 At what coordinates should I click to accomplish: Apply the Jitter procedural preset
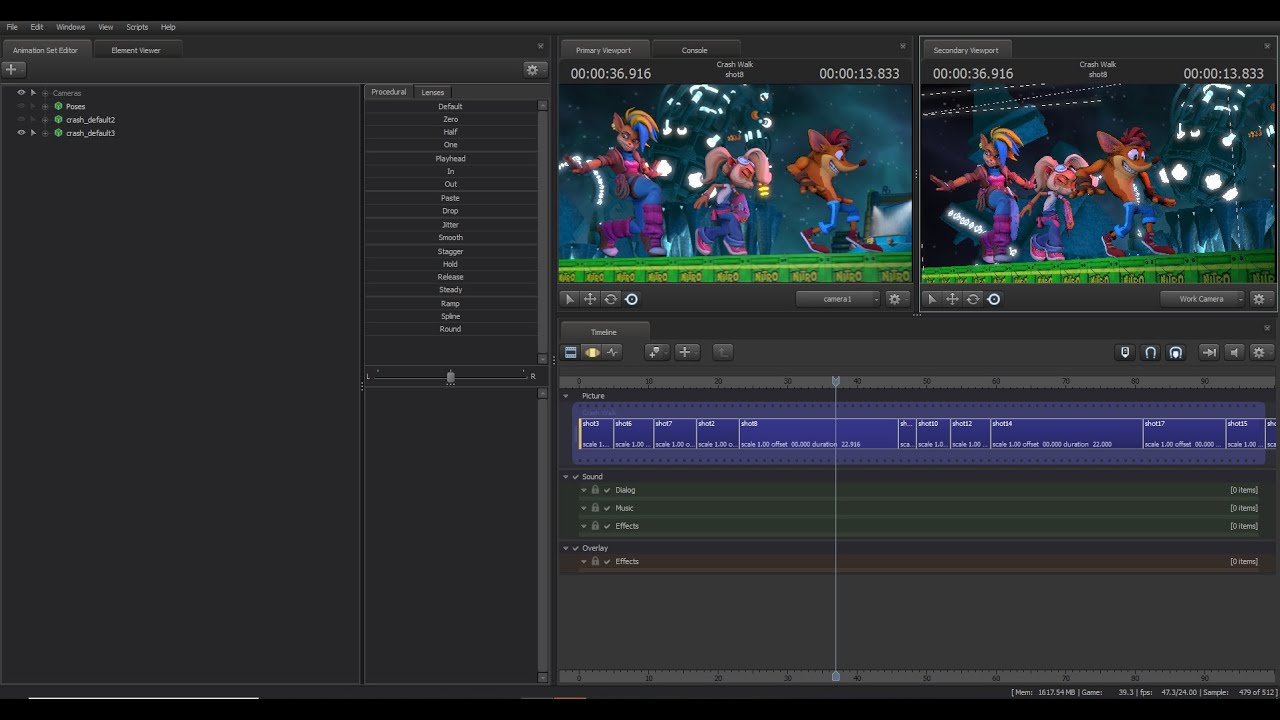[450, 225]
